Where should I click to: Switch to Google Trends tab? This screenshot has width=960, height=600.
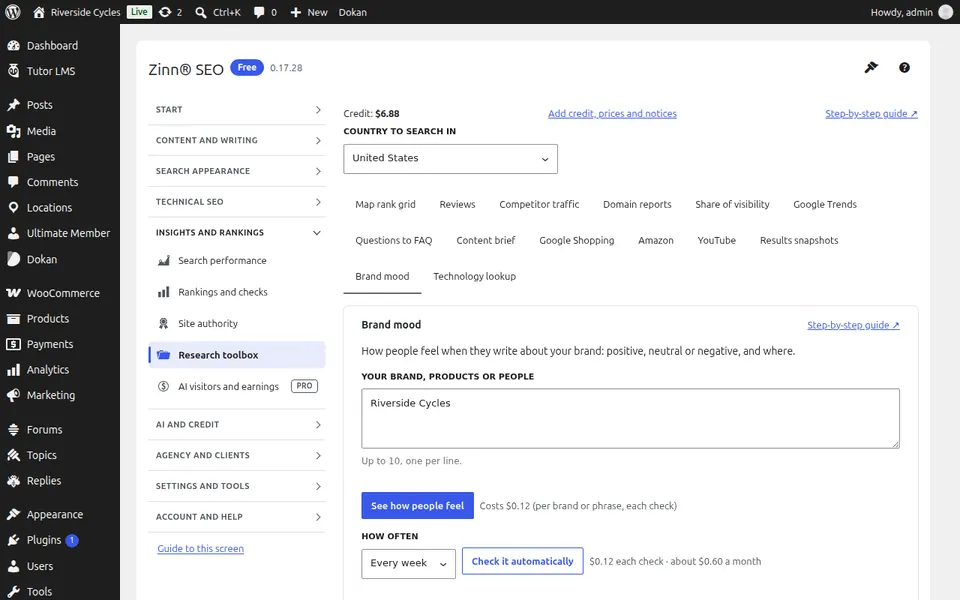tap(825, 204)
